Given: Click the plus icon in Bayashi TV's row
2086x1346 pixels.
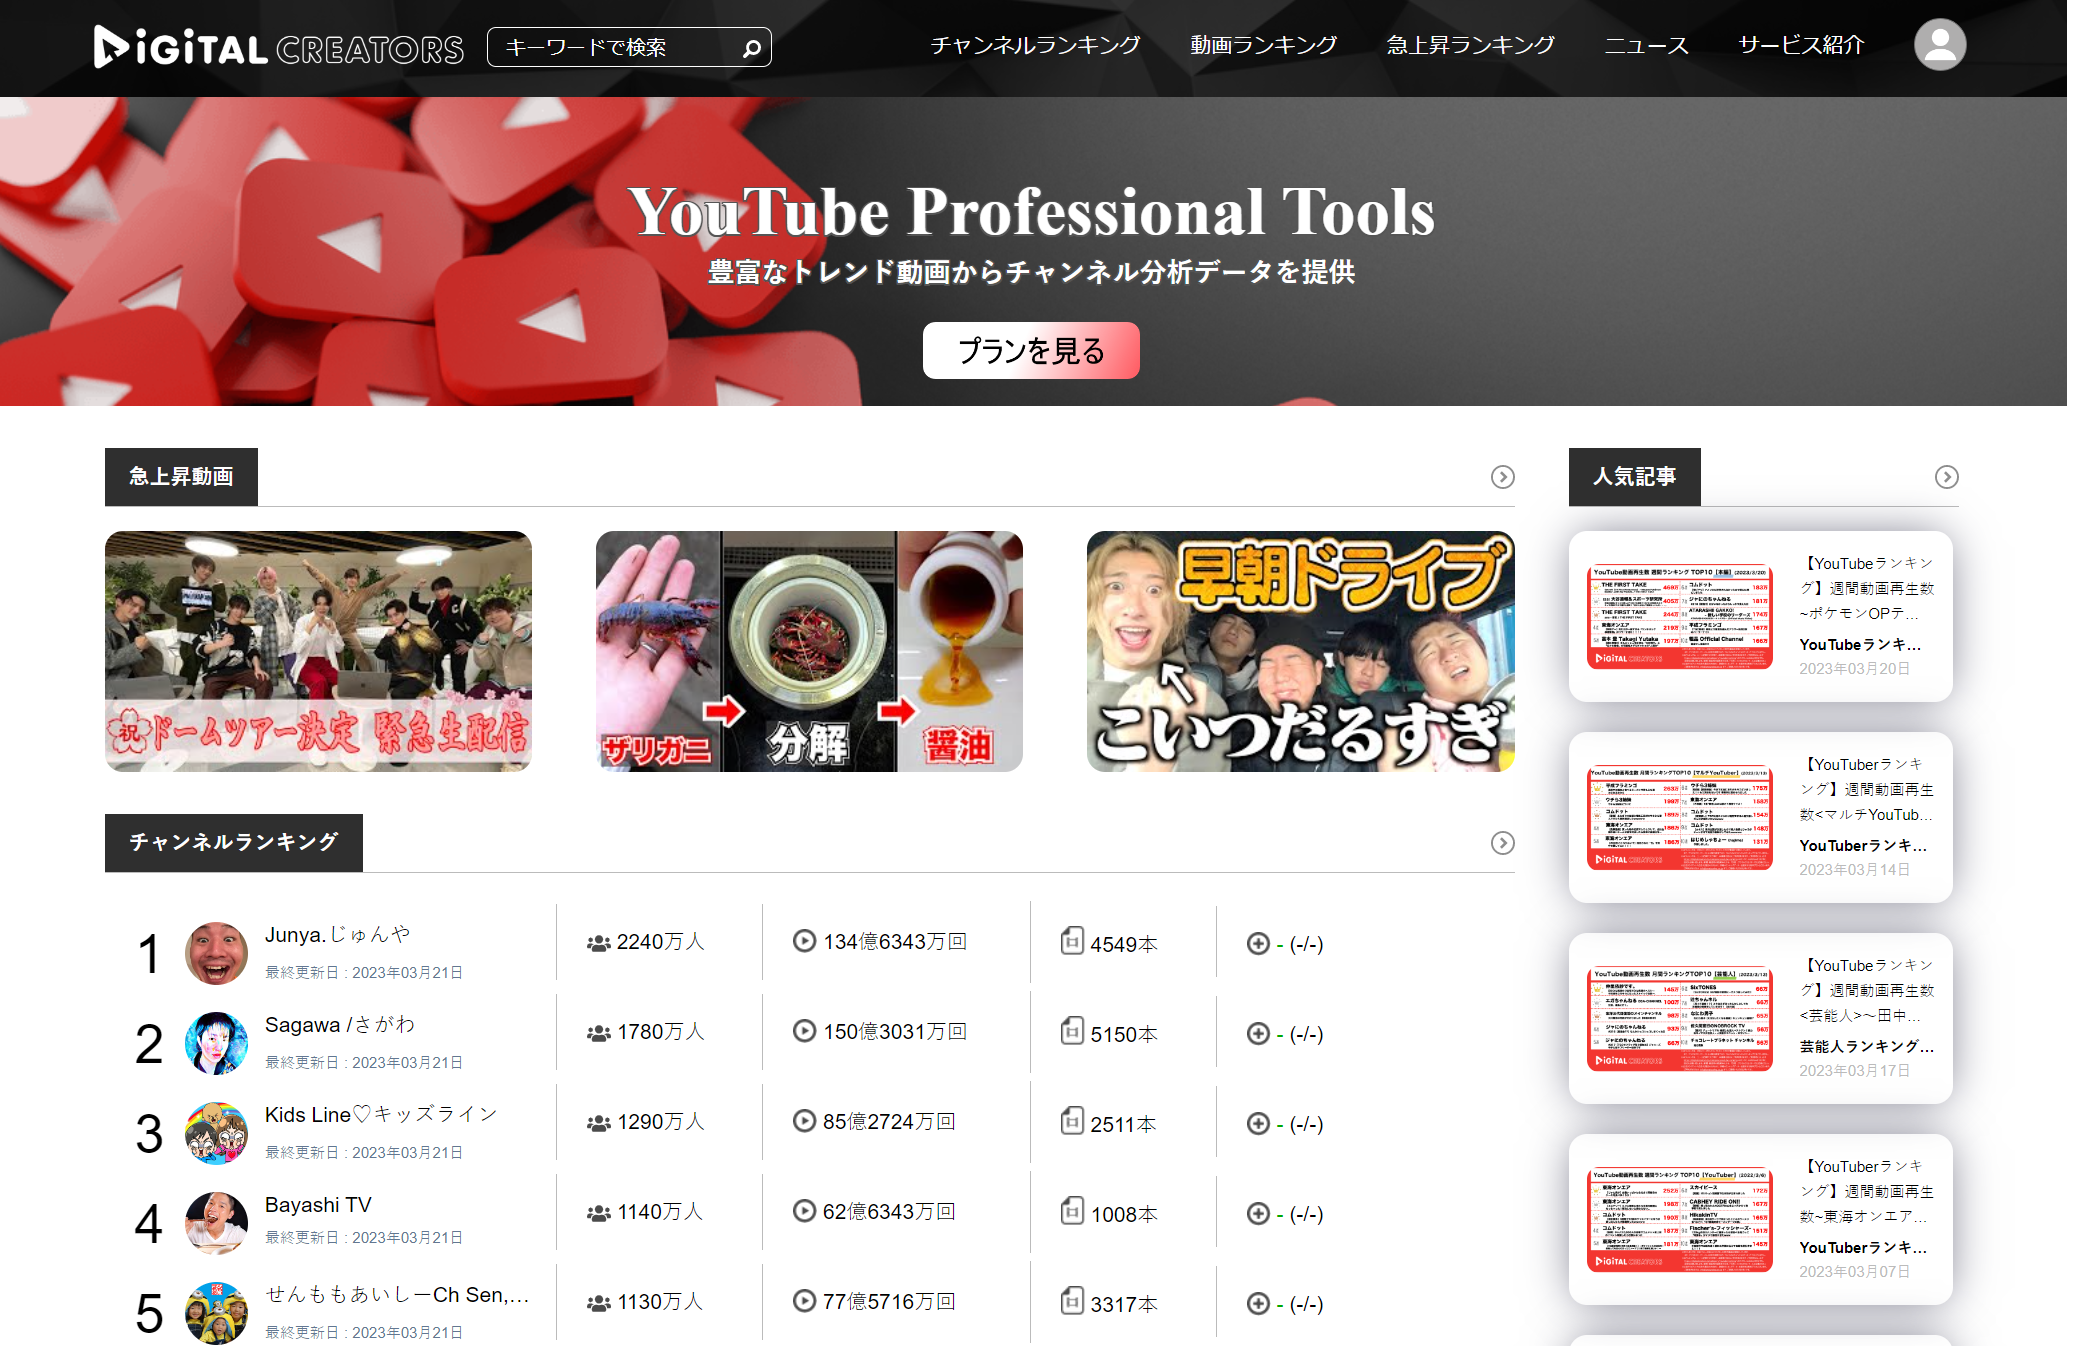Looking at the screenshot, I should [x=1258, y=1214].
